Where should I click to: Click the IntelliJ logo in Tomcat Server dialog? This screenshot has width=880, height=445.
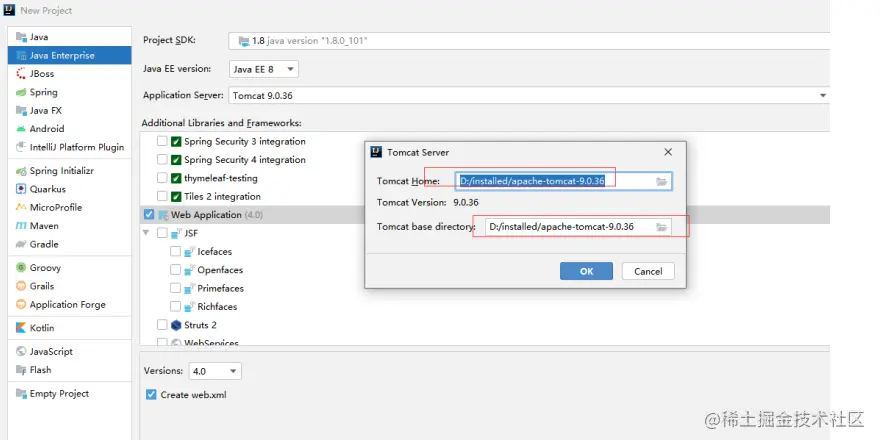pyautogui.click(x=376, y=152)
